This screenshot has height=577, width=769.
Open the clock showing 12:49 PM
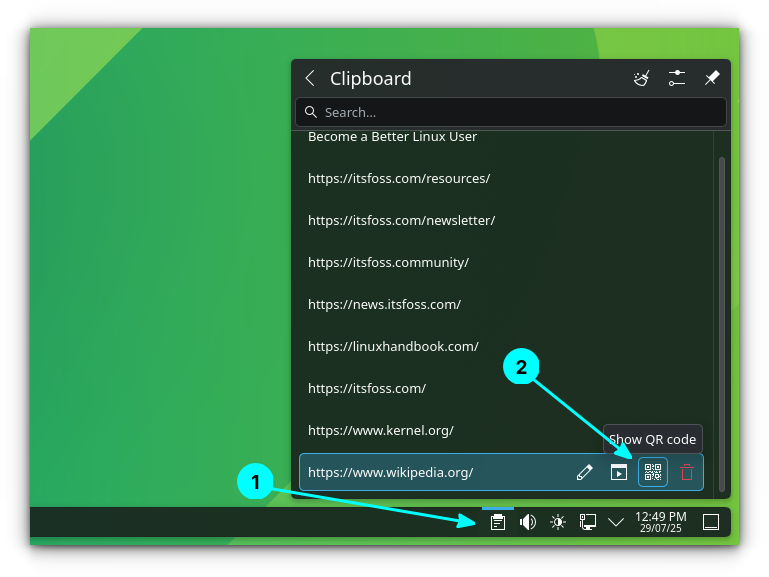click(660, 522)
